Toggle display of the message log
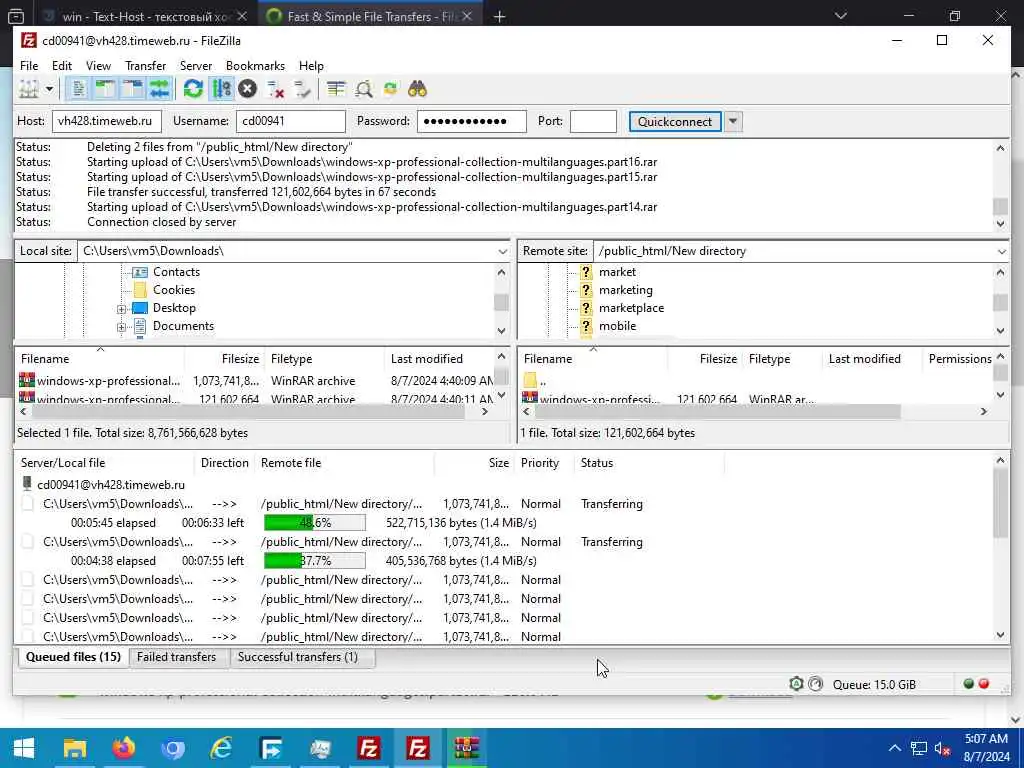This screenshot has height=768, width=1024. [78, 89]
